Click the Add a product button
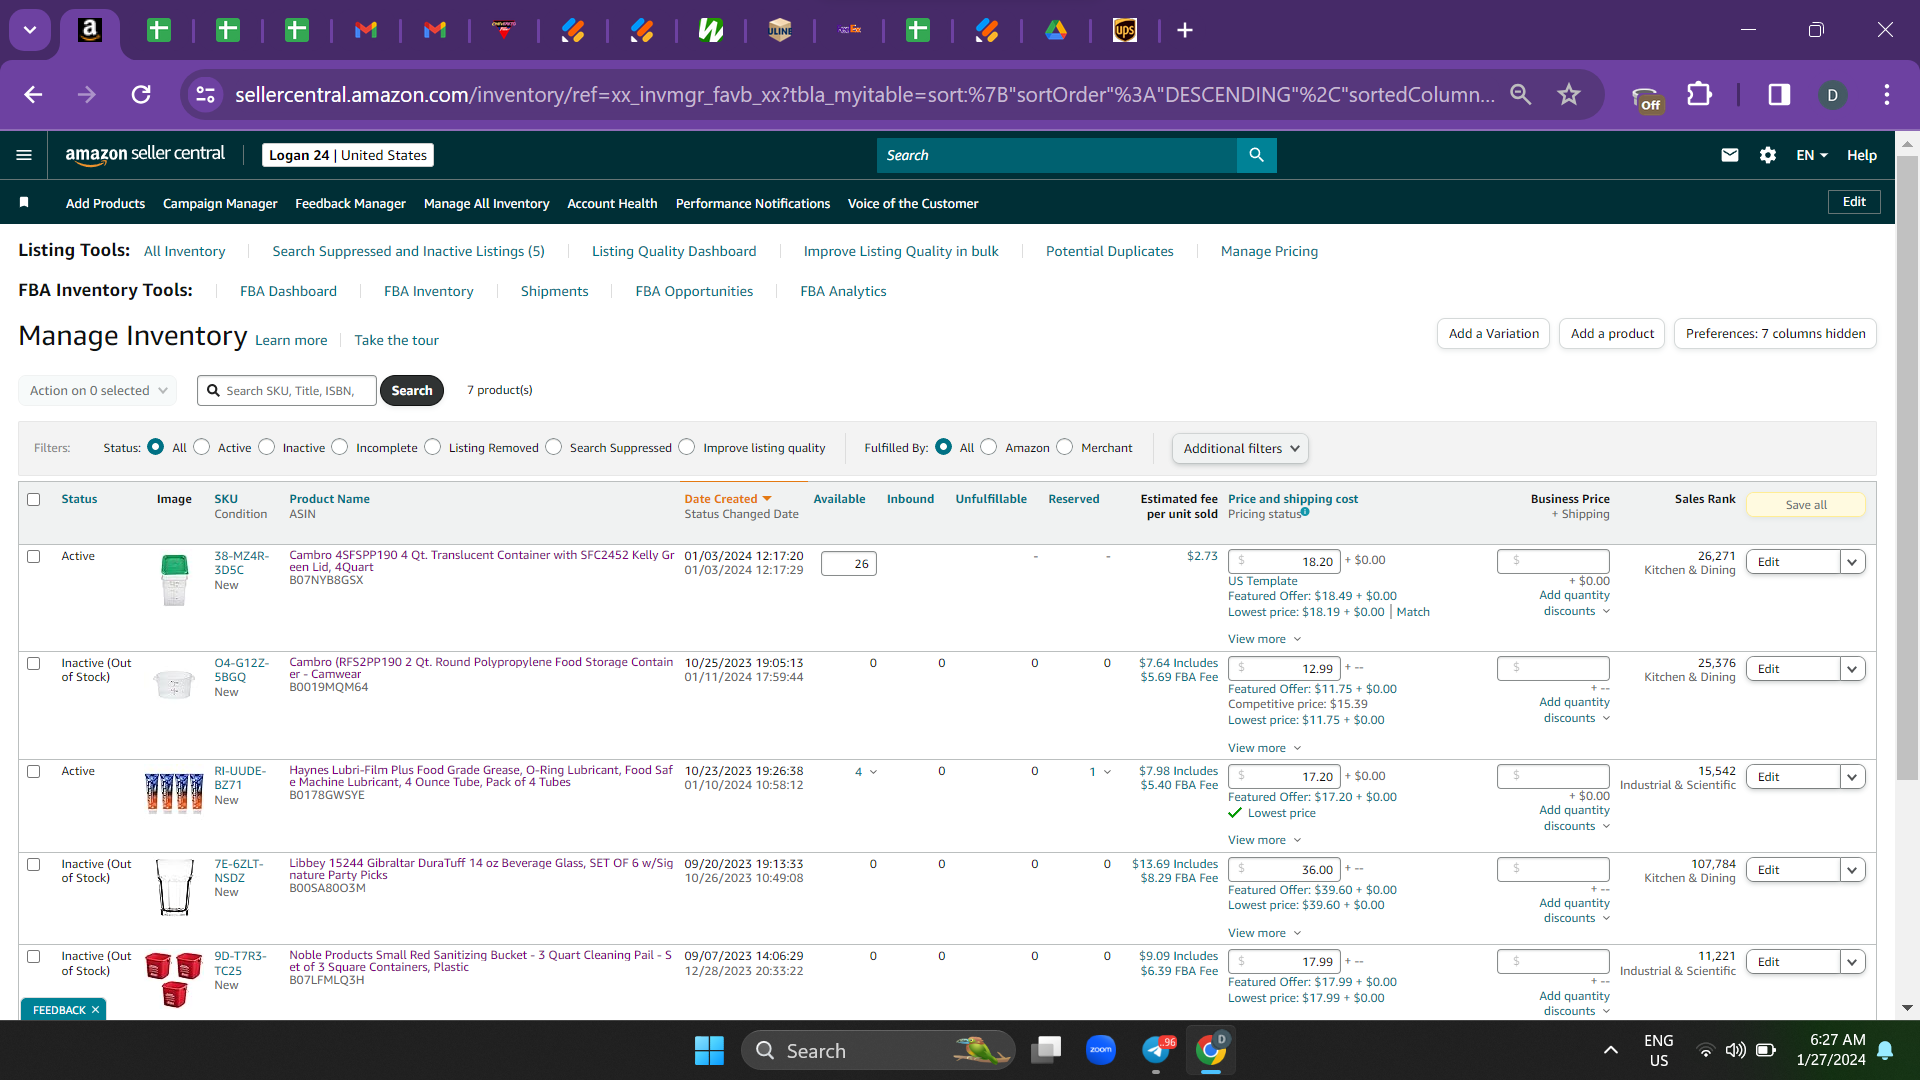Screen dimensions: 1920x1080 click(x=1612, y=333)
